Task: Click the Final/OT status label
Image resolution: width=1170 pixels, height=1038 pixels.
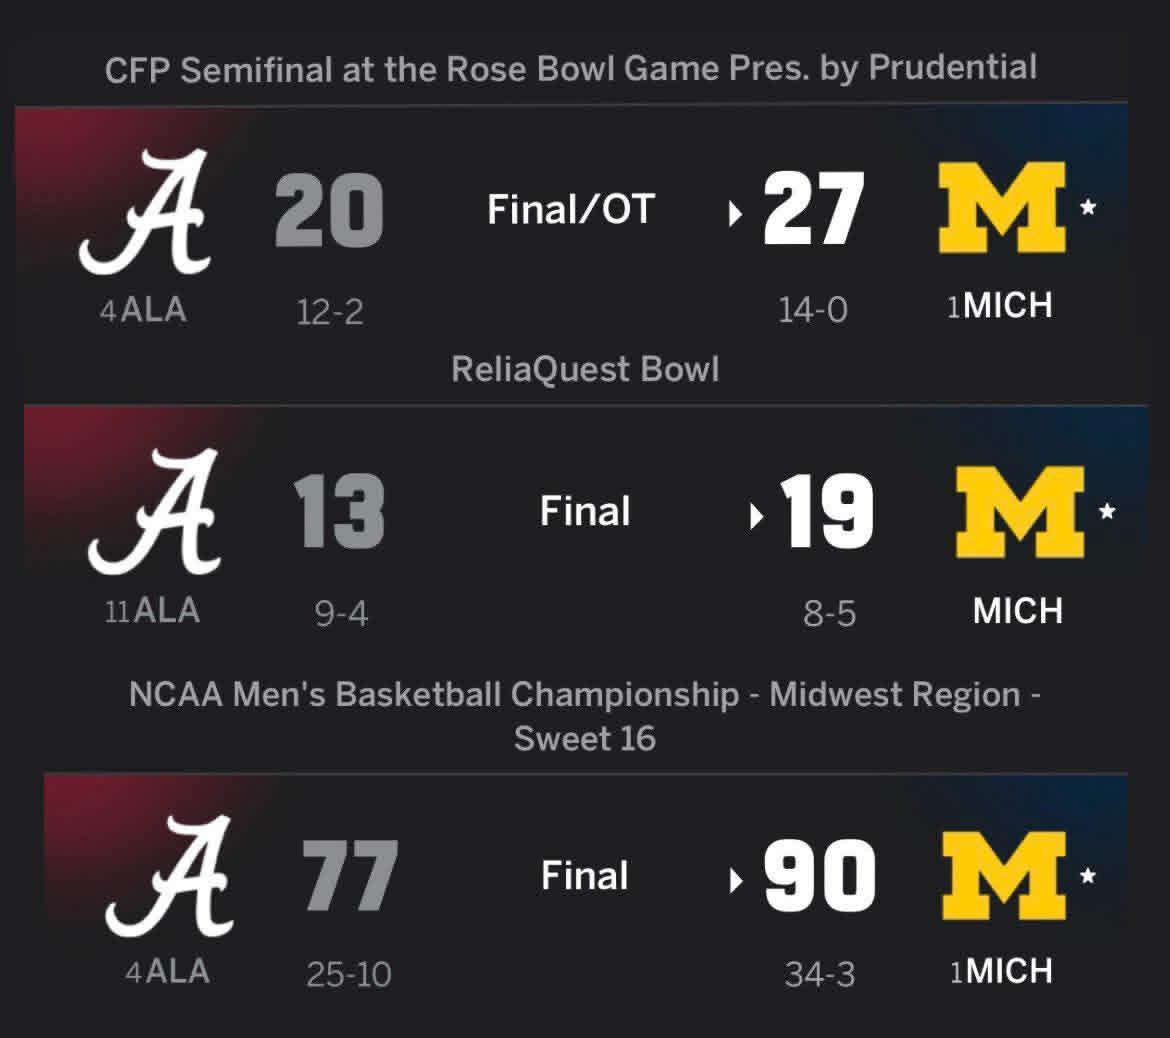Action: point(570,210)
